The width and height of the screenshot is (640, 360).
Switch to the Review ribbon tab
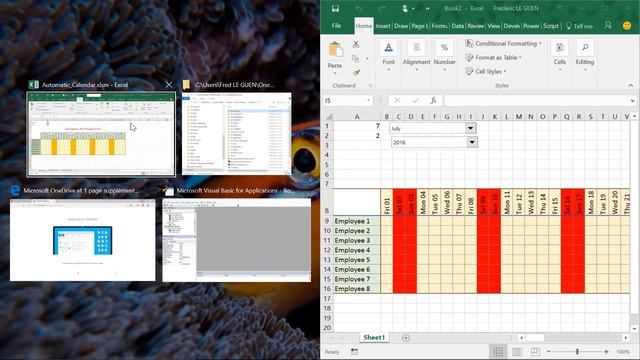tap(476, 26)
